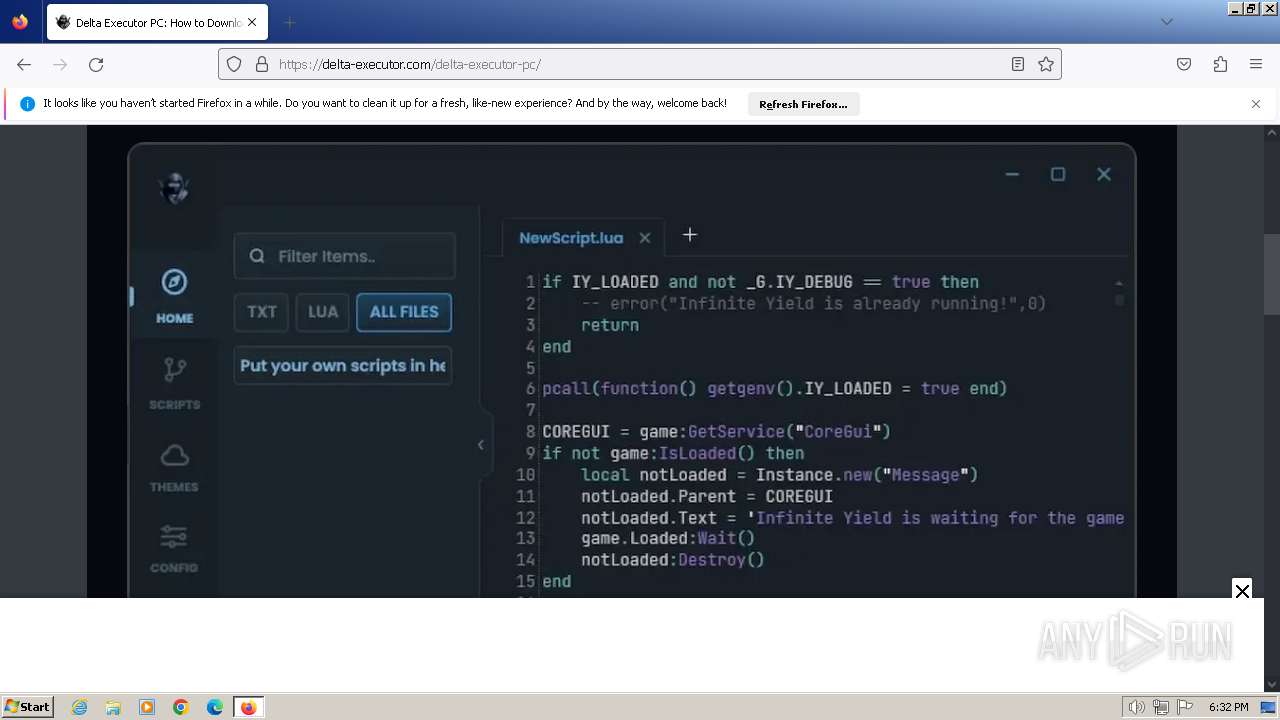The height and width of the screenshot is (720, 1280).
Task: Click the system clock 6:32 PM
Action: 1228,707
